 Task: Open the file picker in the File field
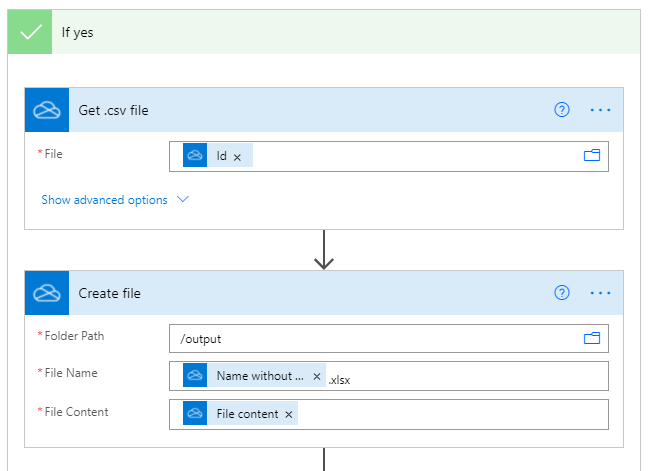pos(591,156)
